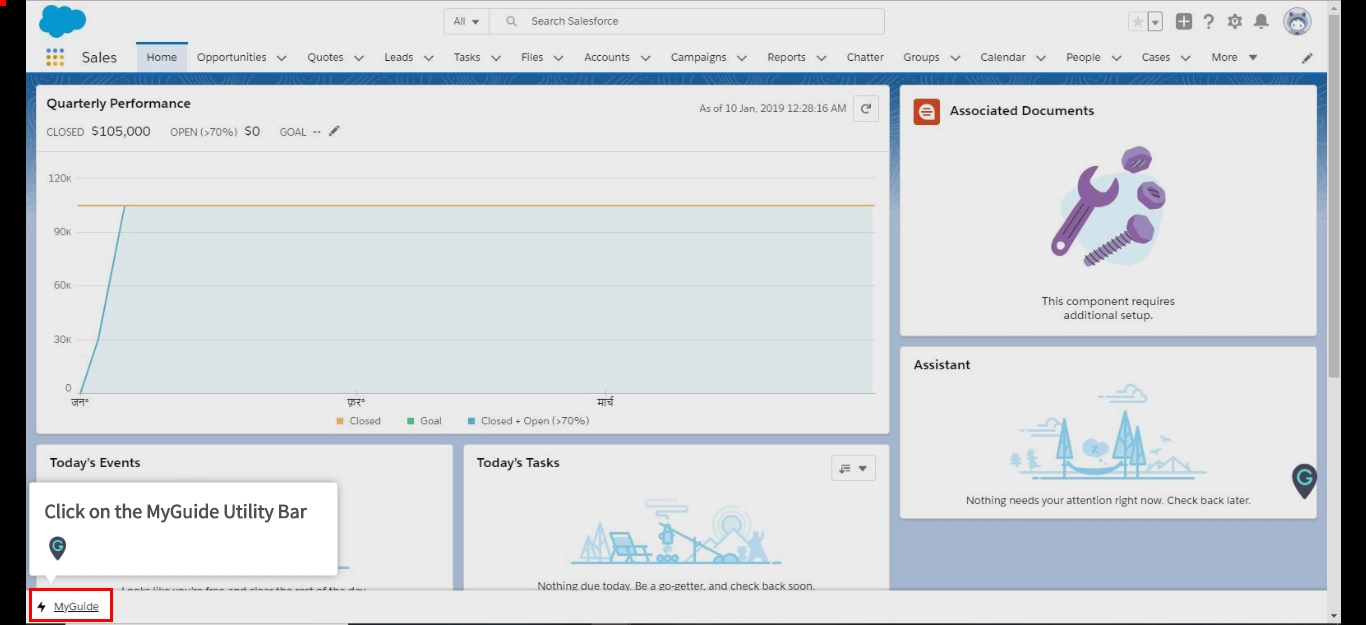
Task: Go to the Groups tab
Action: click(x=921, y=58)
